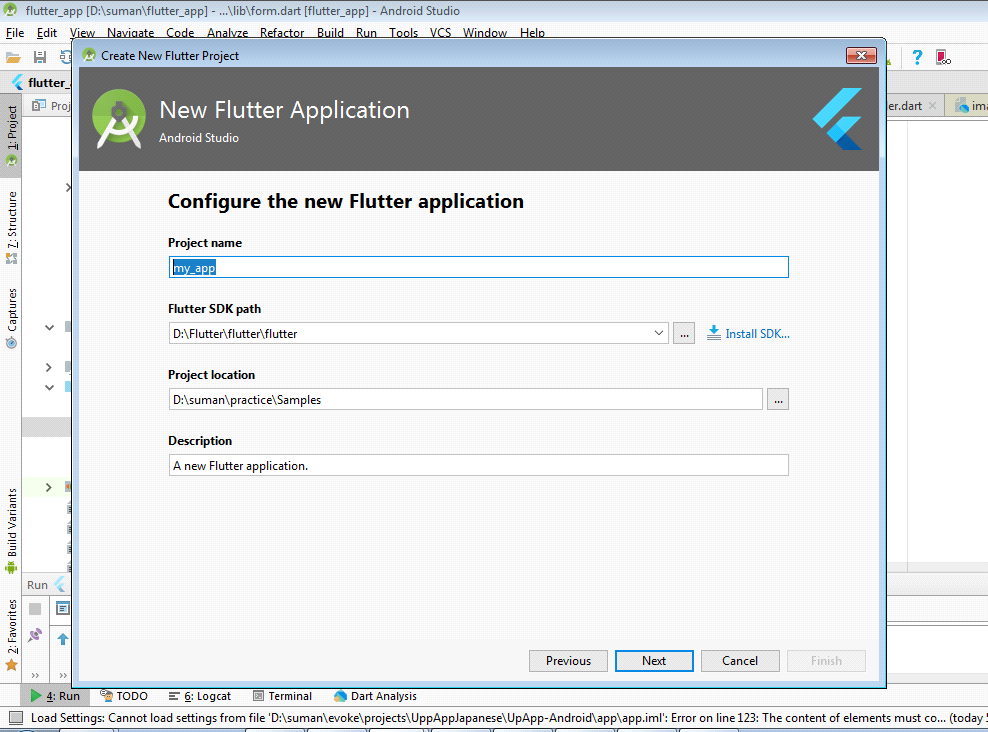Open the Window menu
This screenshot has width=988, height=732.
click(485, 33)
